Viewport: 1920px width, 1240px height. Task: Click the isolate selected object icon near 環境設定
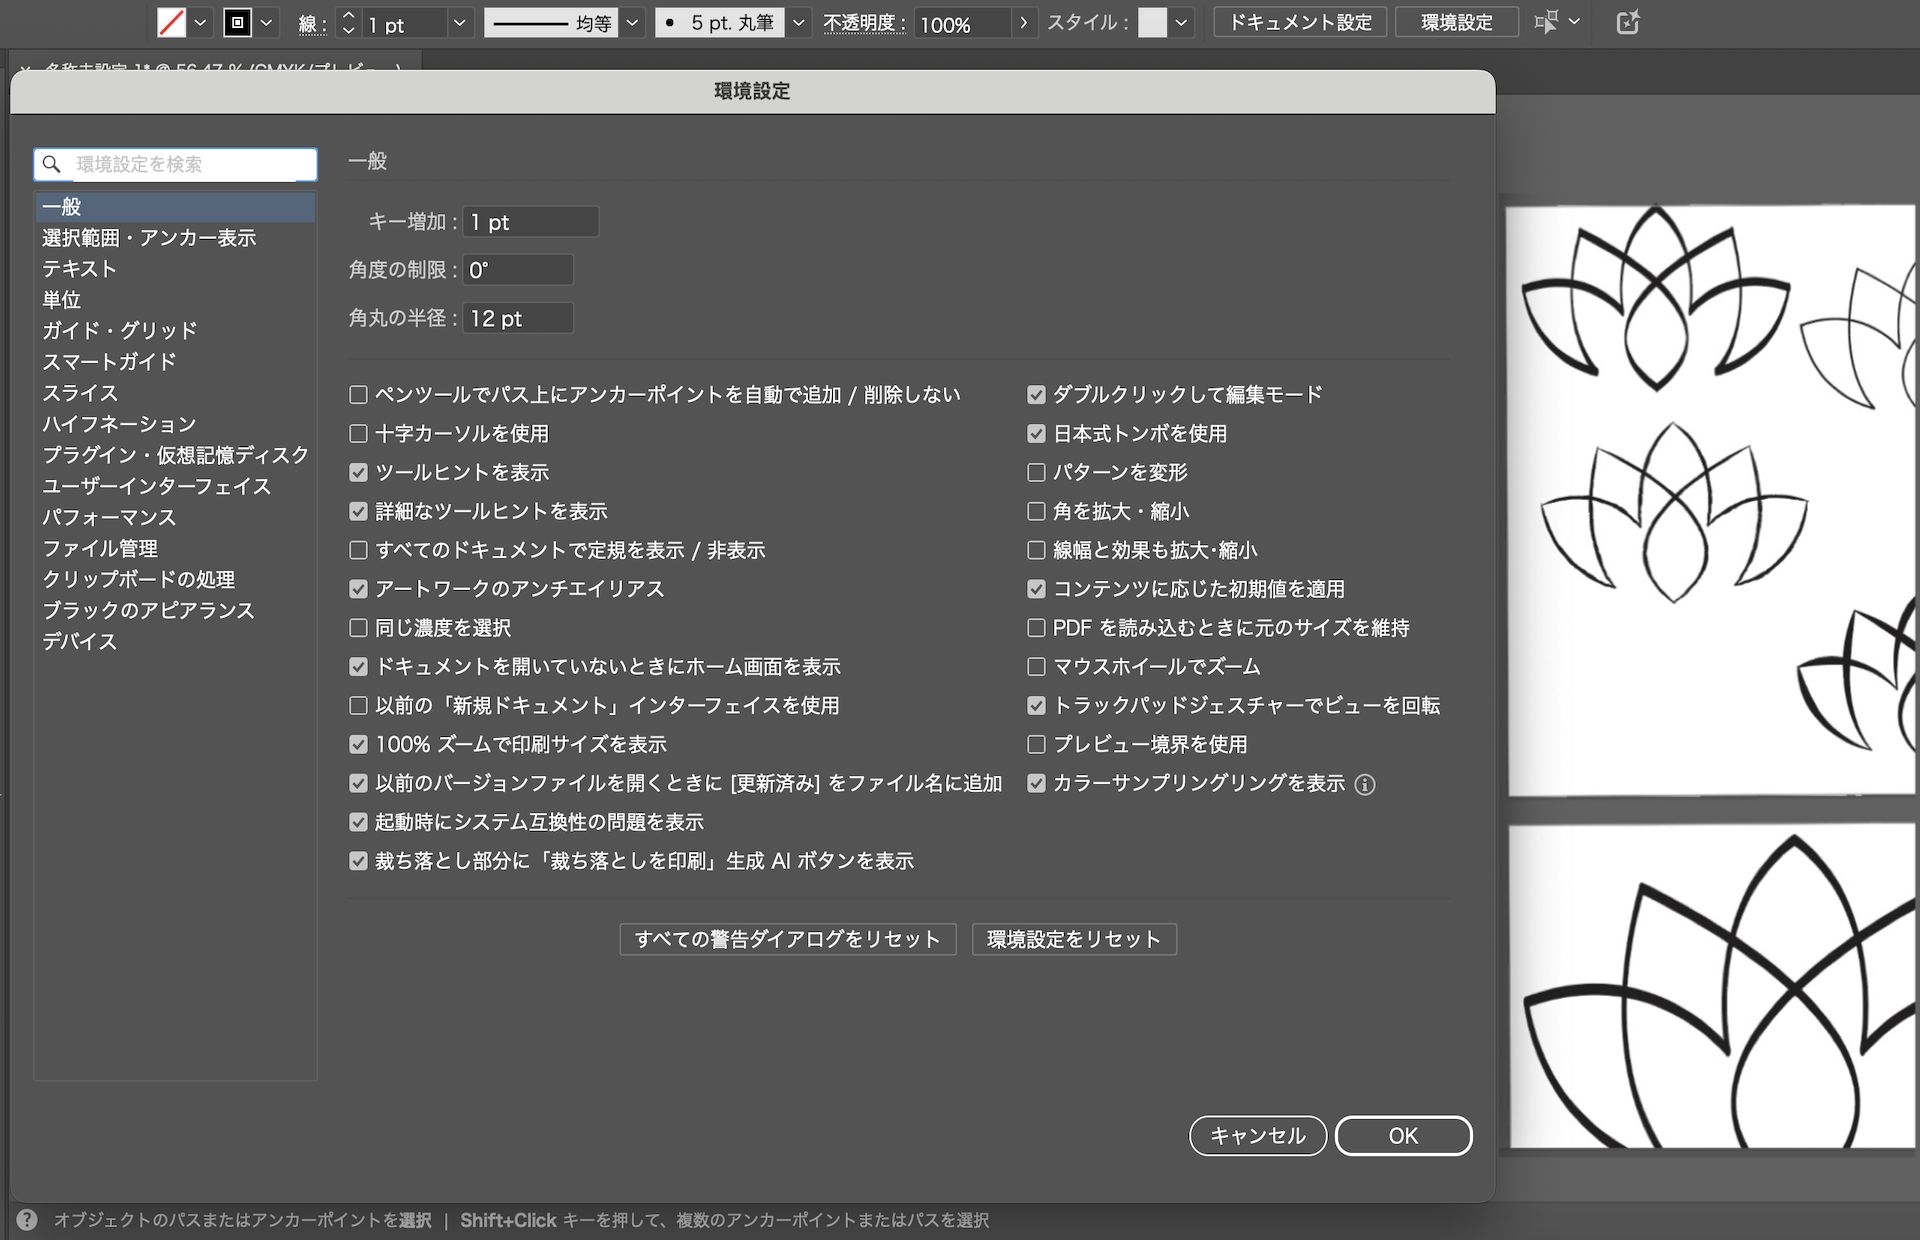click(1546, 22)
